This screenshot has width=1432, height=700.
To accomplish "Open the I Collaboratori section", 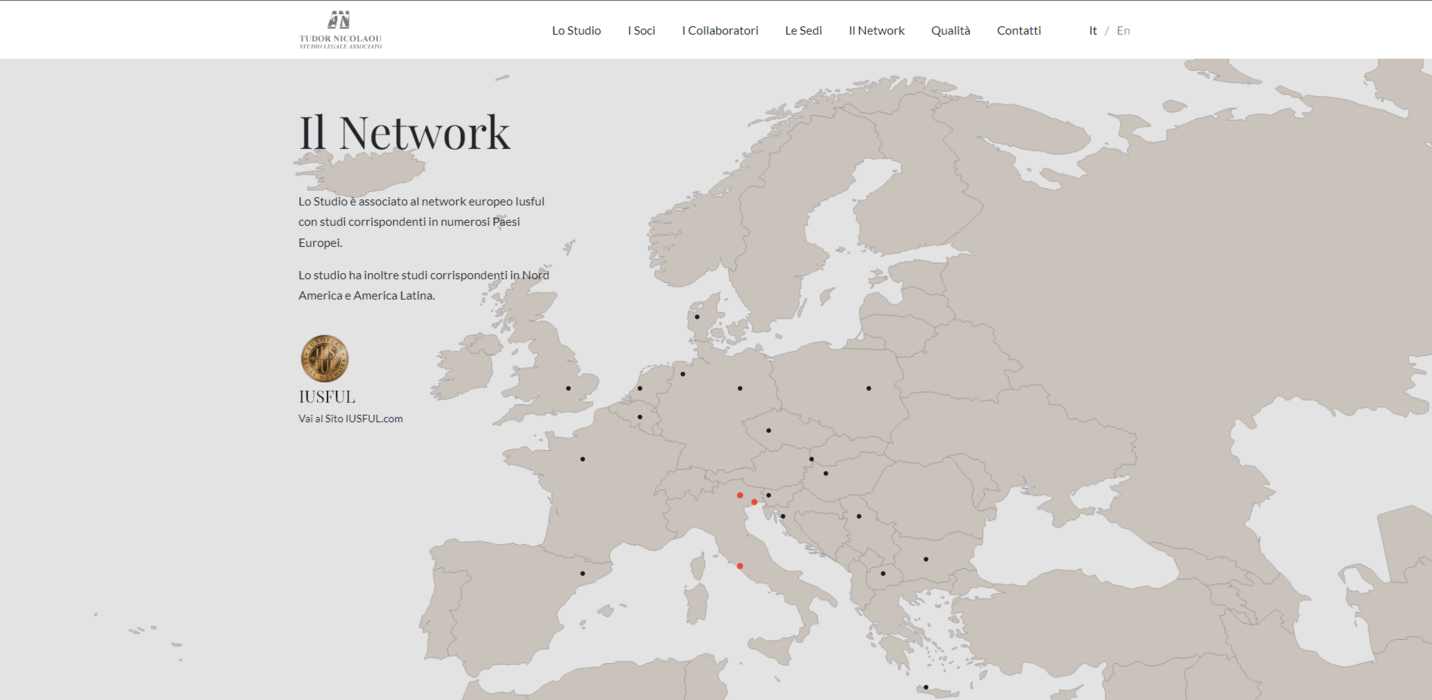I will 720,31.
